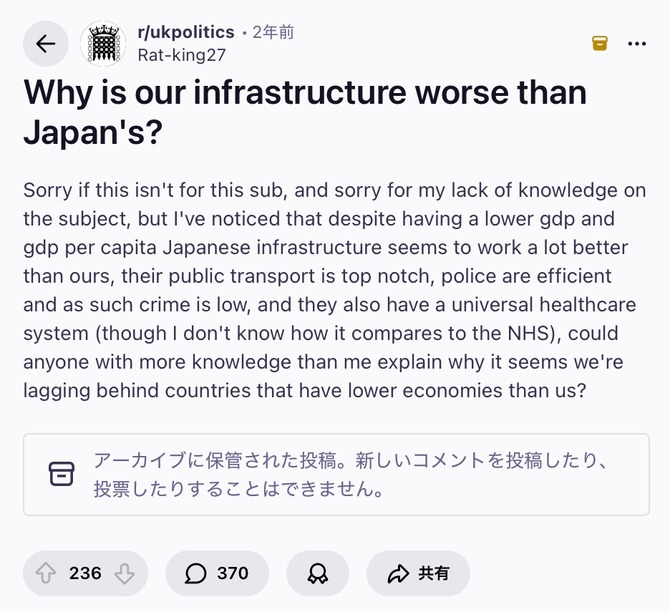Click the post title about Japan's infrastructure

[304, 112]
